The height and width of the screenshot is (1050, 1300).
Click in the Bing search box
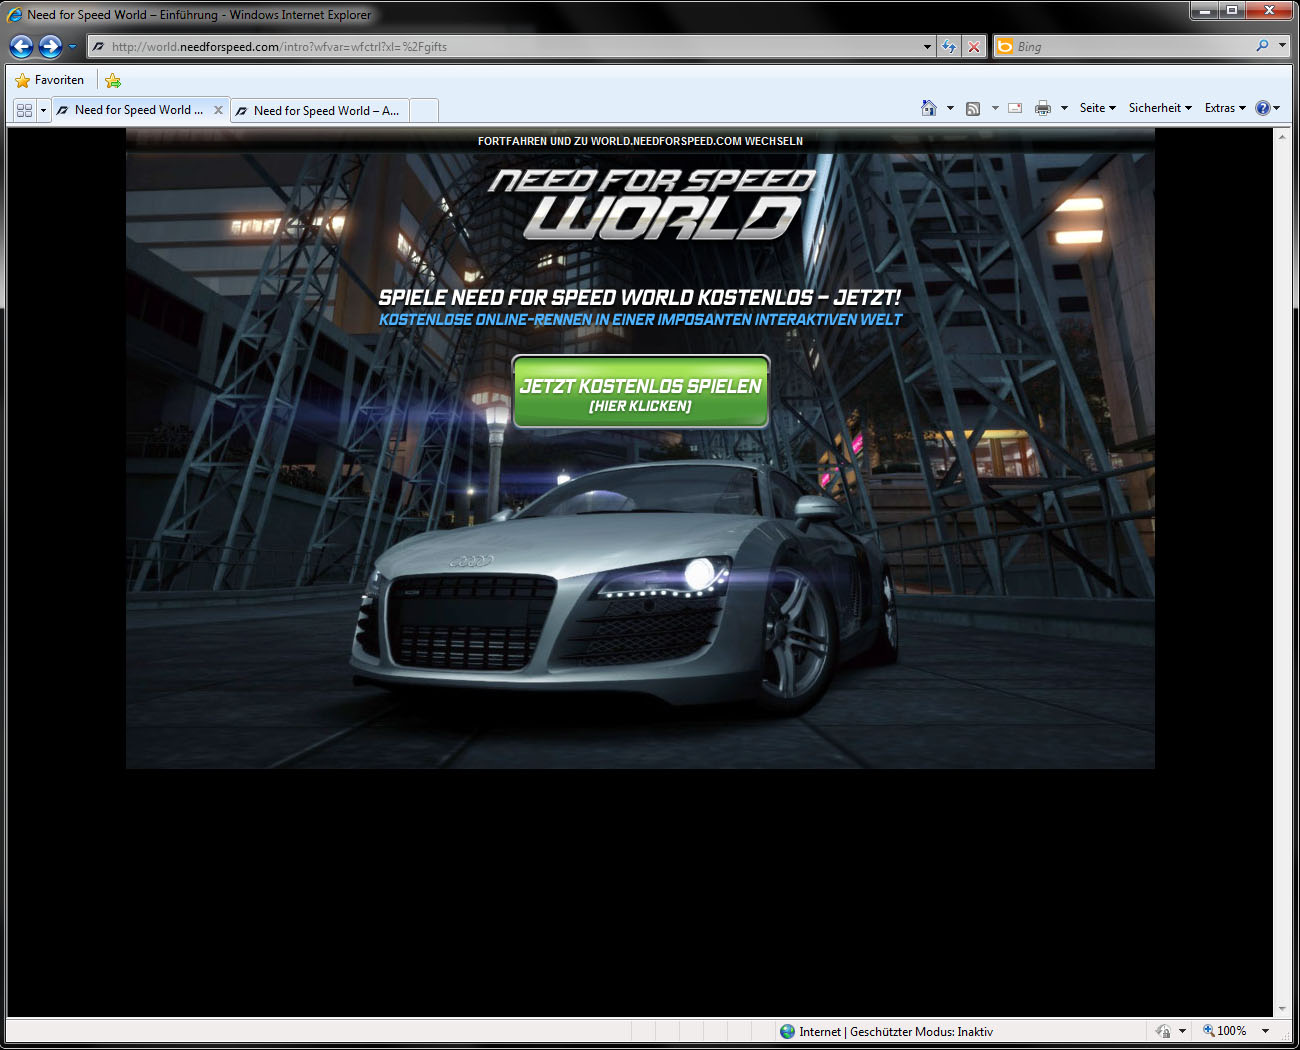[x=1130, y=46]
